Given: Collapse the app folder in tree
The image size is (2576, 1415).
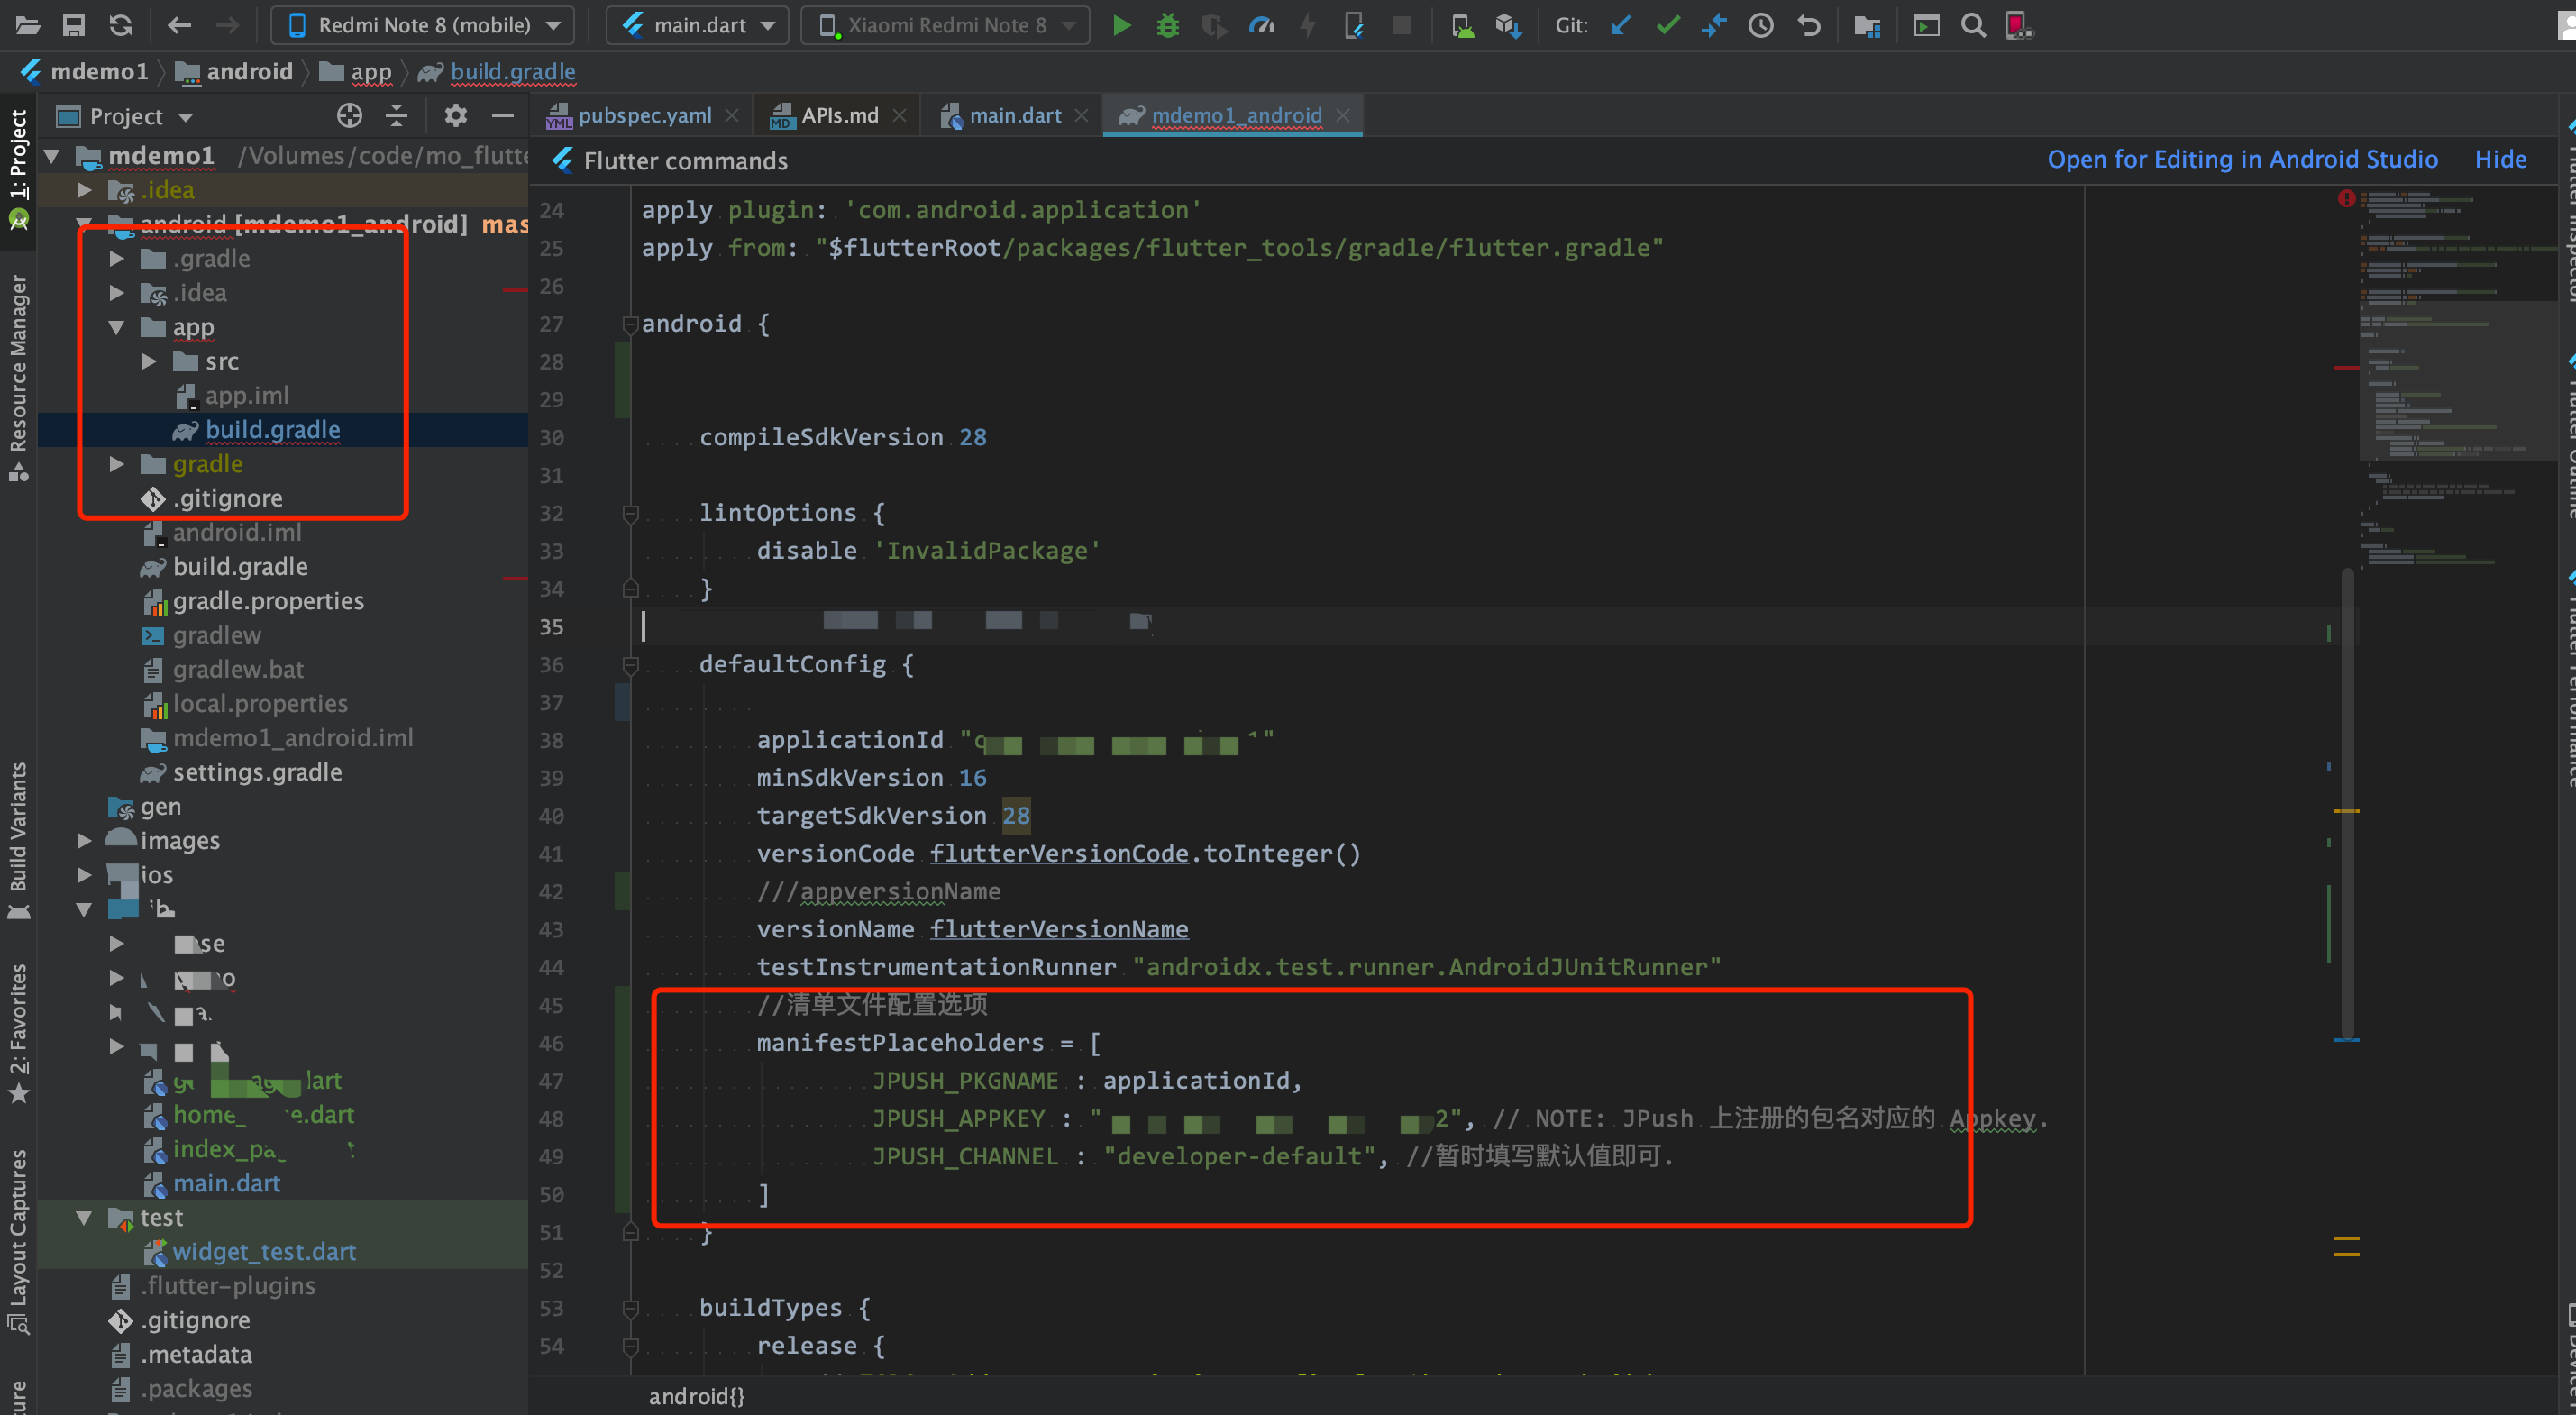Looking at the screenshot, I should (x=117, y=328).
